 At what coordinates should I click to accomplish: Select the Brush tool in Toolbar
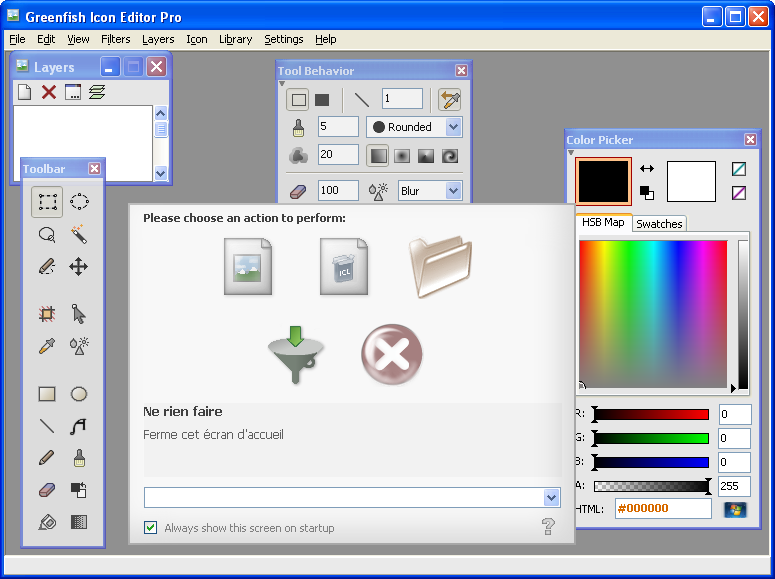tap(79, 458)
